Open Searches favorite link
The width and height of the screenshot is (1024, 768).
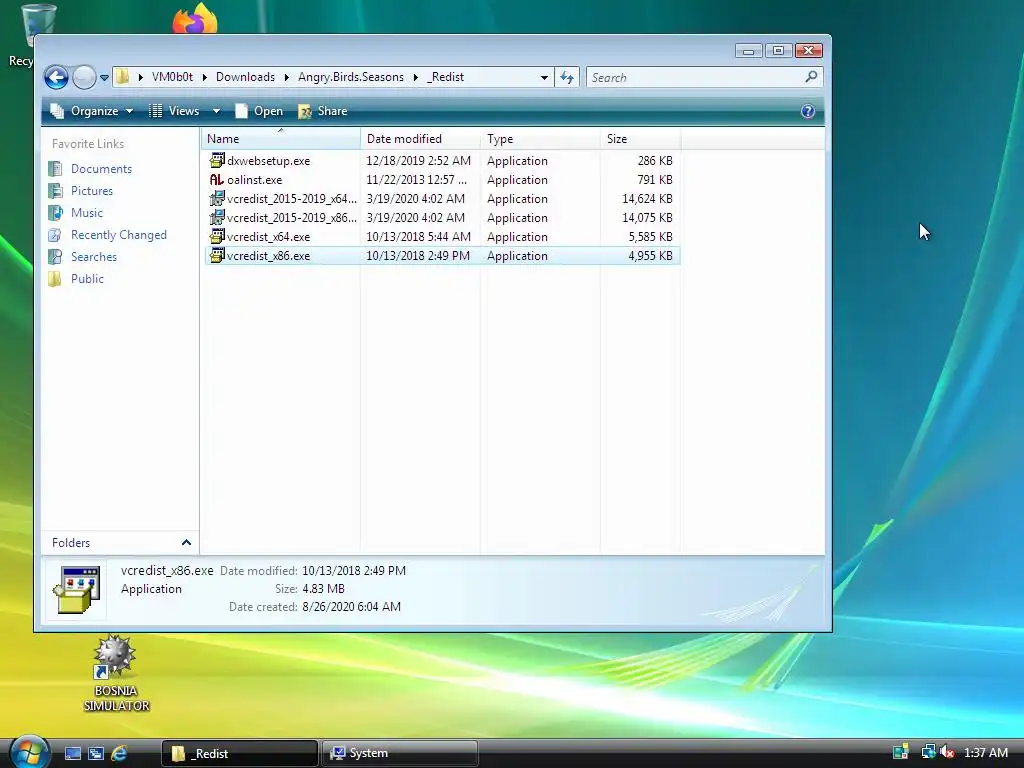click(93, 257)
